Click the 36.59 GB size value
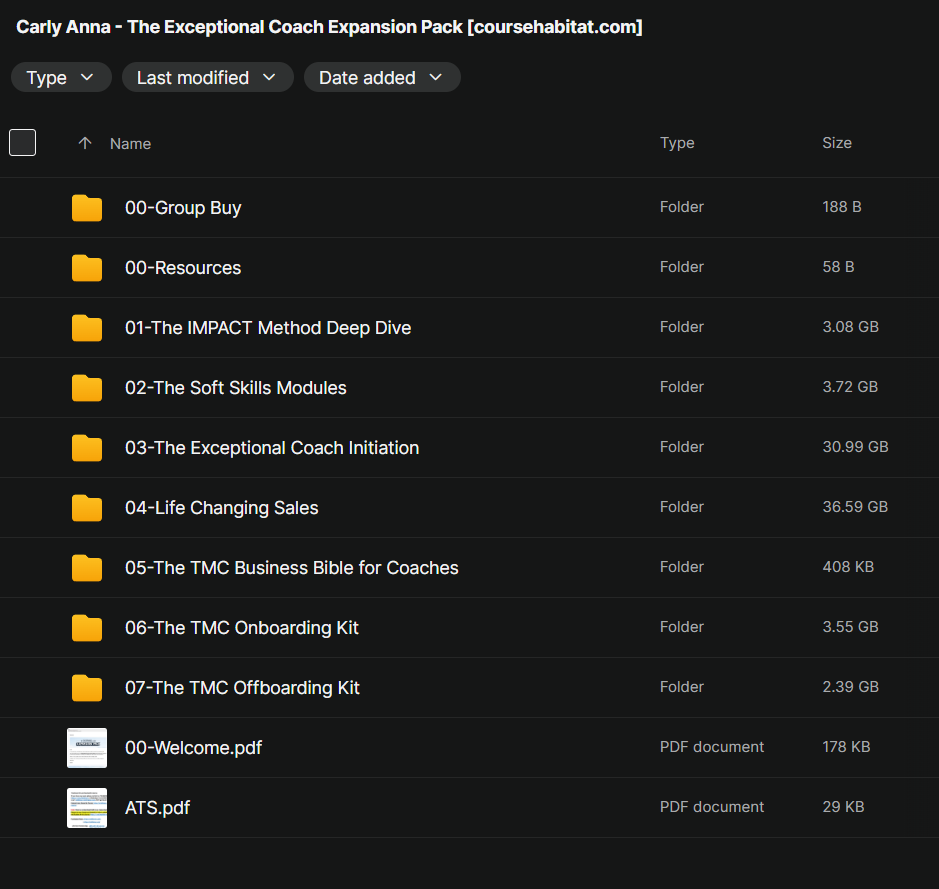The width and height of the screenshot is (939, 889). [855, 506]
